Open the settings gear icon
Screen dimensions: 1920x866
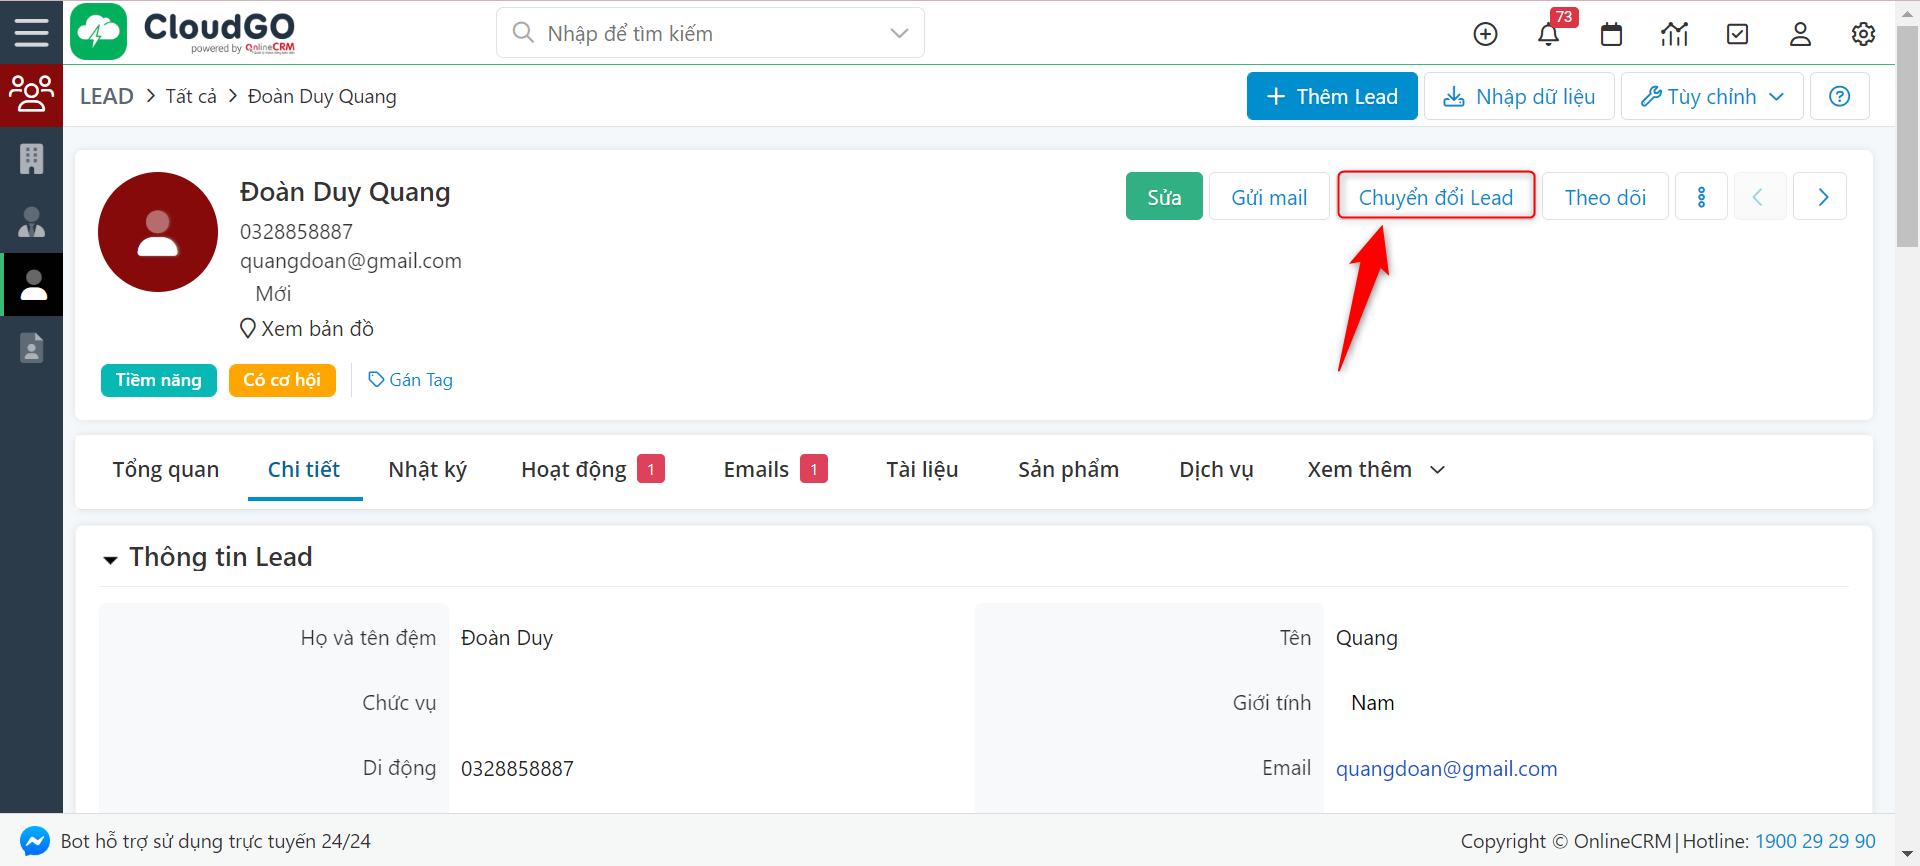(x=1863, y=34)
